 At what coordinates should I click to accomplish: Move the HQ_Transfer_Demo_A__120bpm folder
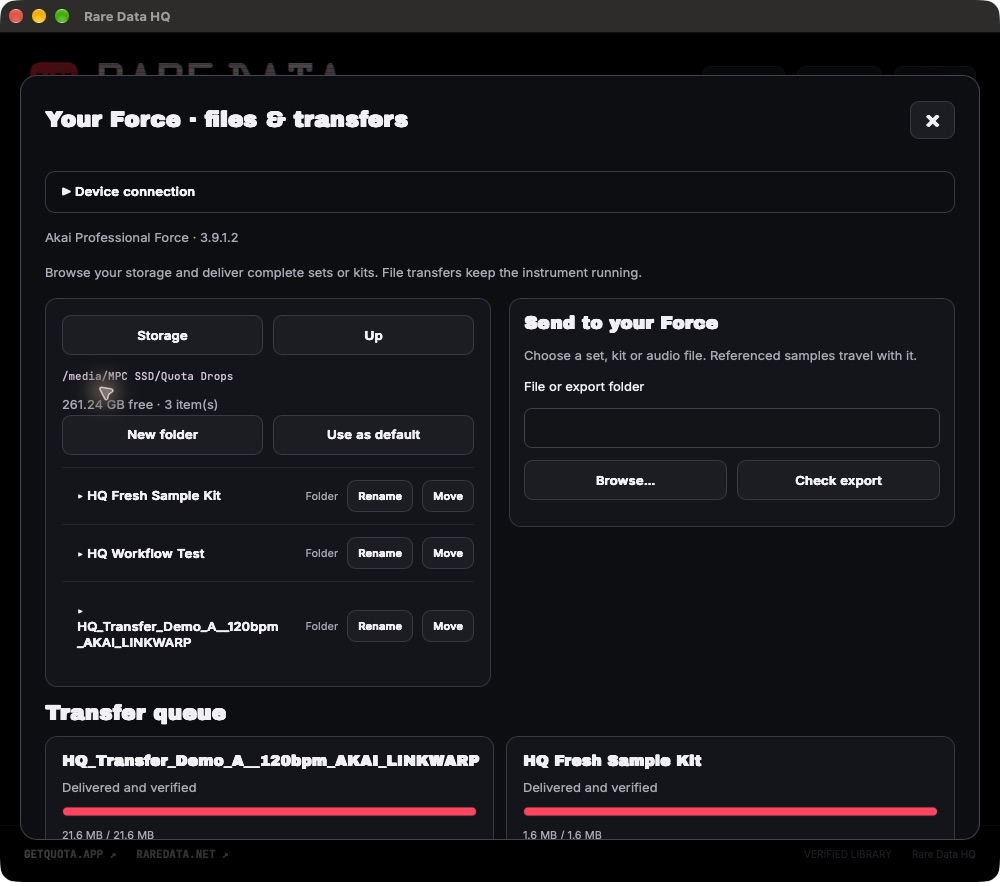coord(448,626)
